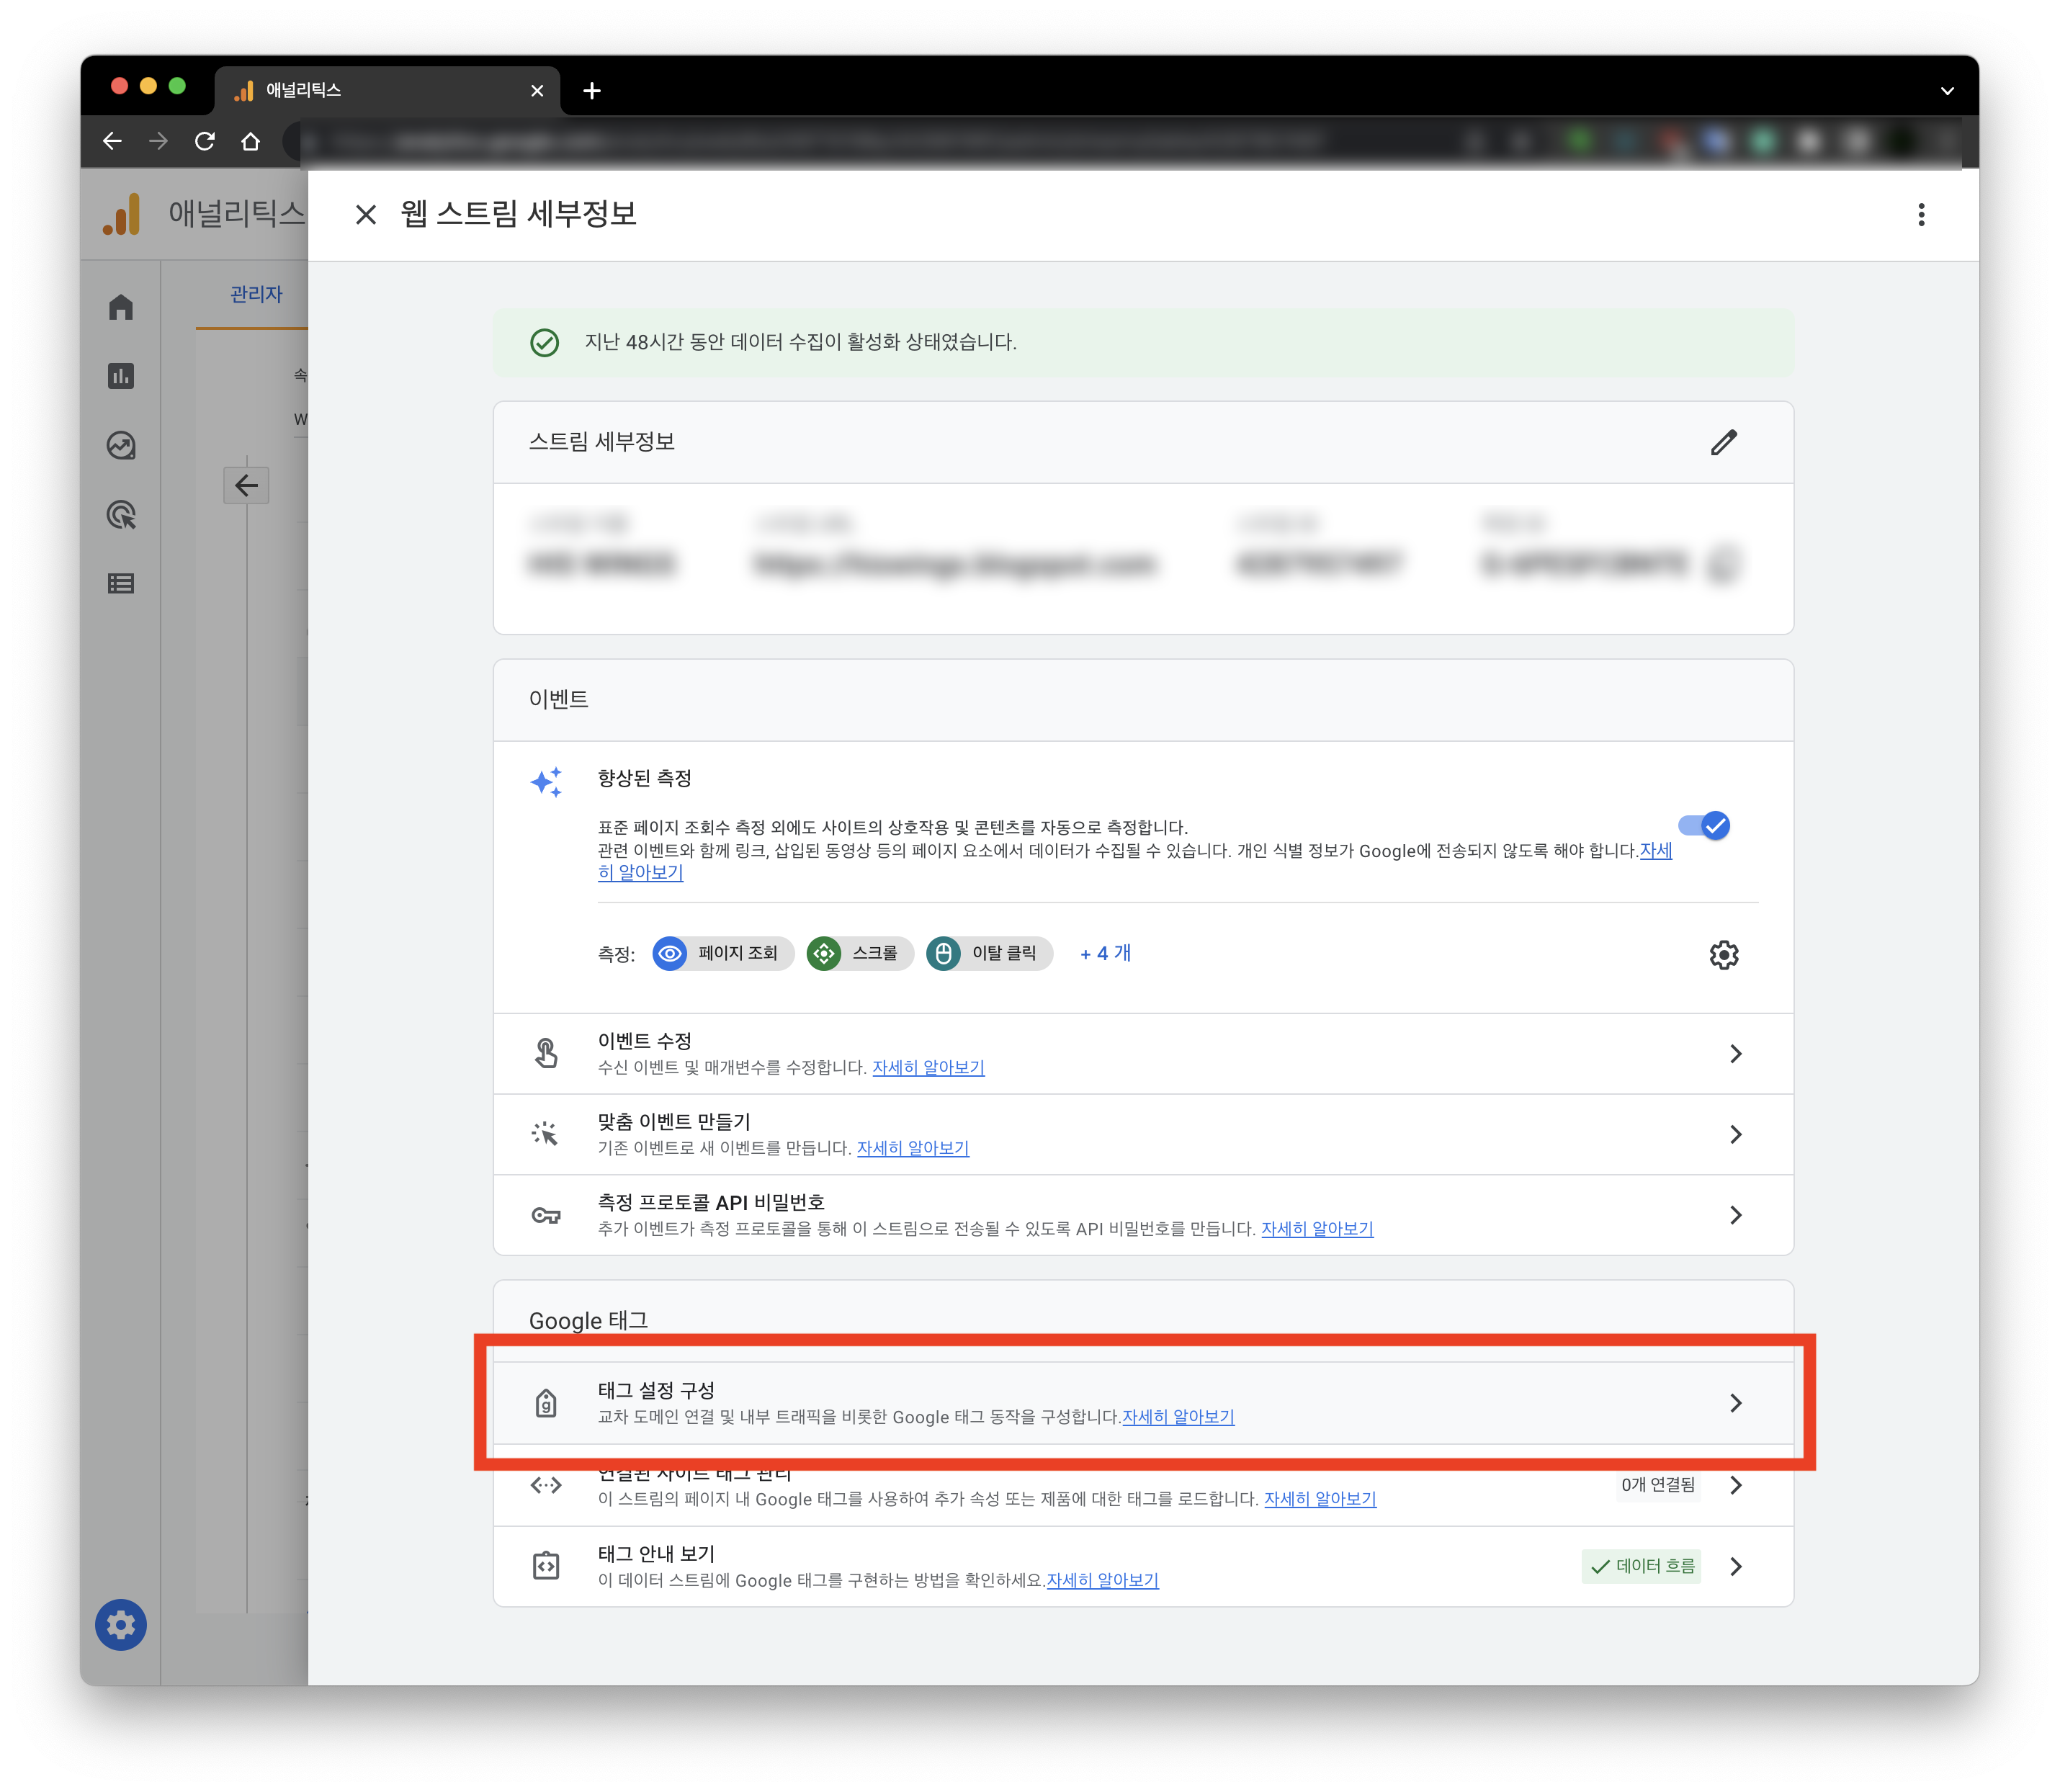
Task: Open the Home icon in the sidebar
Action: click(121, 307)
